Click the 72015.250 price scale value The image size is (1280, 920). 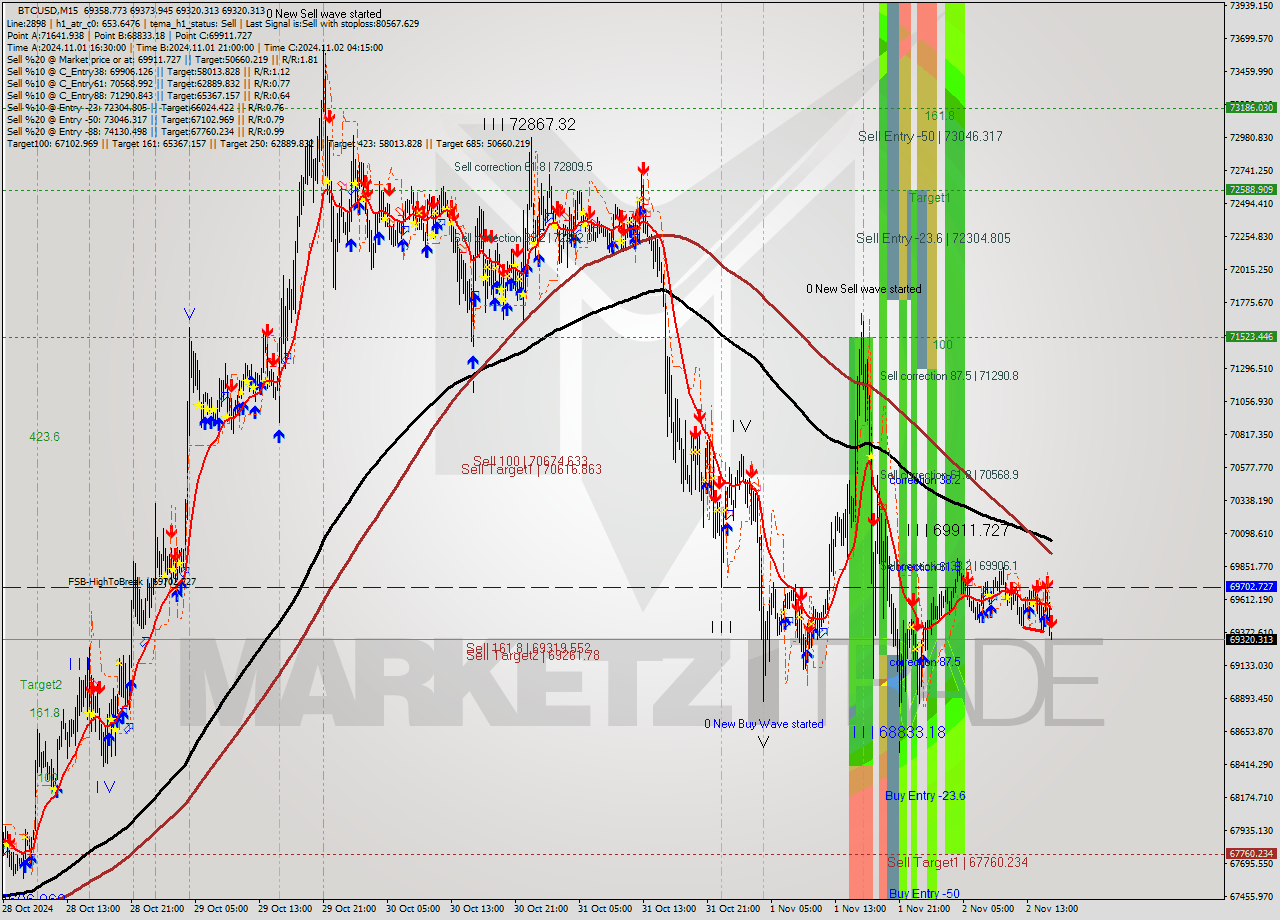point(1251,270)
